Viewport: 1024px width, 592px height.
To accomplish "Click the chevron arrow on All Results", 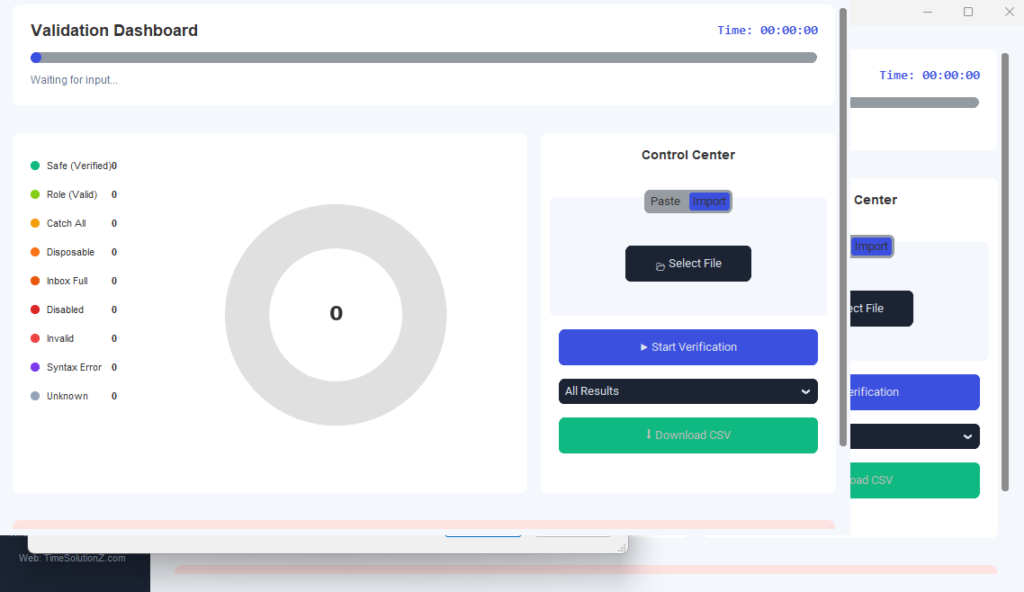I will click(x=805, y=392).
